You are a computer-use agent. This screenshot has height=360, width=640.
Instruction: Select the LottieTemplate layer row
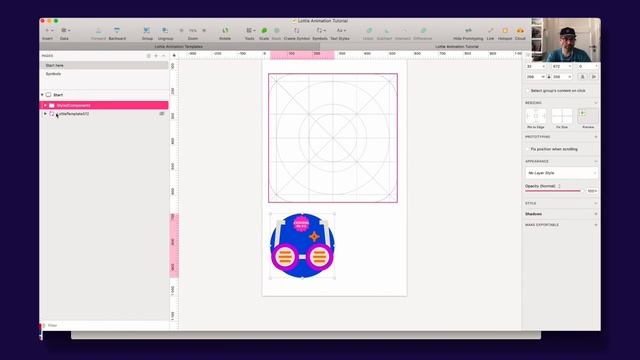(x=104, y=114)
